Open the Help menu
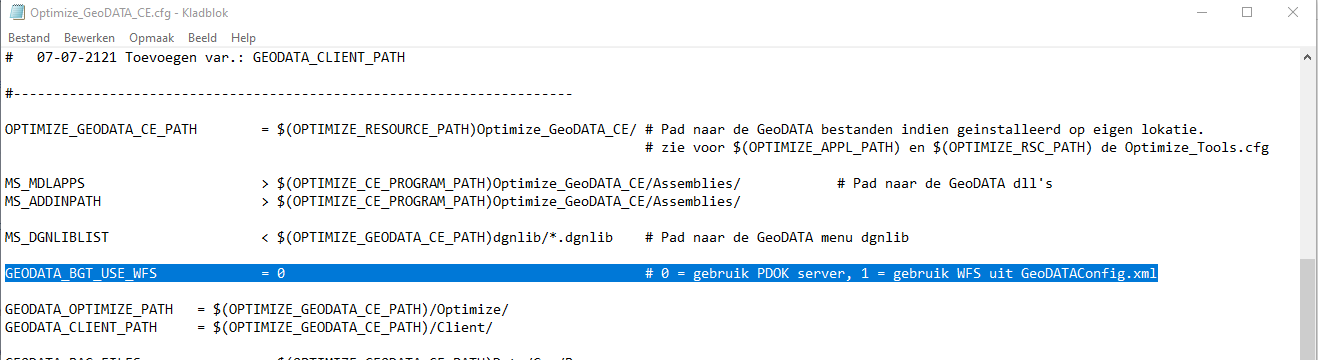Image resolution: width=1318 pixels, height=360 pixels. coord(244,38)
